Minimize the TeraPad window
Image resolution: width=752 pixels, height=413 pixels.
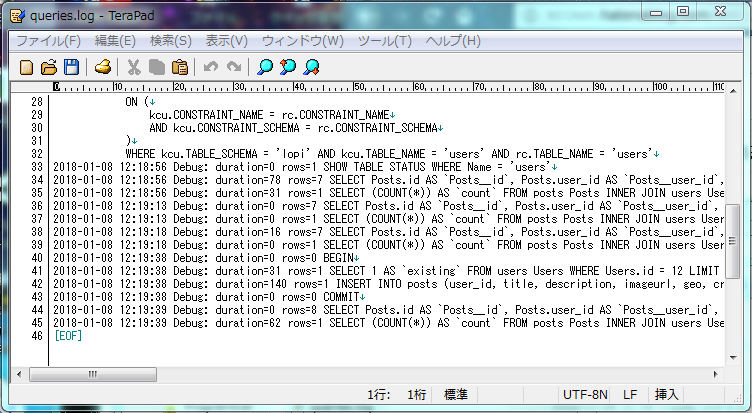(x=656, y=12)
